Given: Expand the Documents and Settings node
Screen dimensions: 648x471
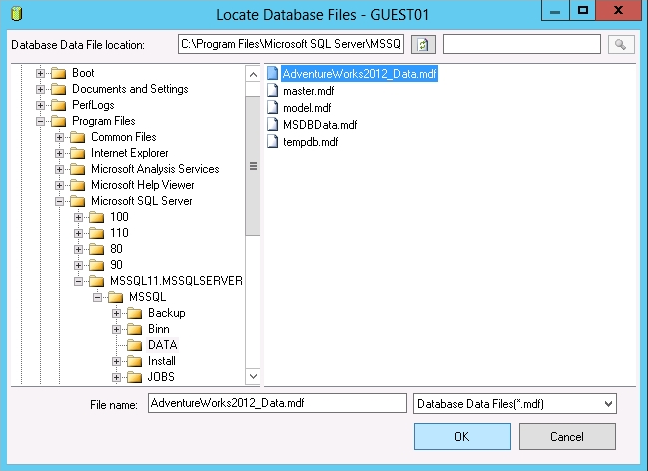Looking at the screenshot, I should pos(40,89).
